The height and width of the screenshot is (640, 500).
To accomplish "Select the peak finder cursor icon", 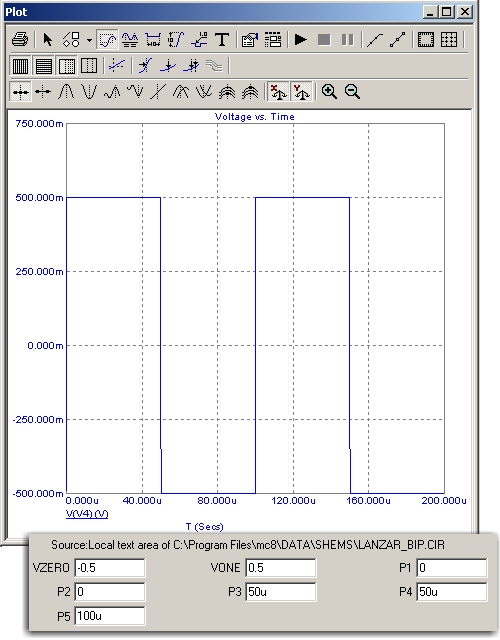I will [66, 91].
